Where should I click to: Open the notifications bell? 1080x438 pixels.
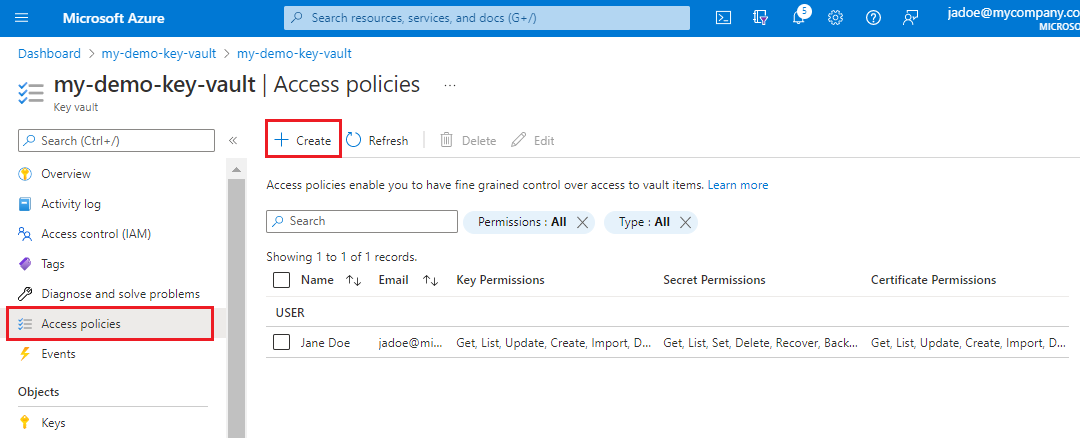tap(799, 18)
